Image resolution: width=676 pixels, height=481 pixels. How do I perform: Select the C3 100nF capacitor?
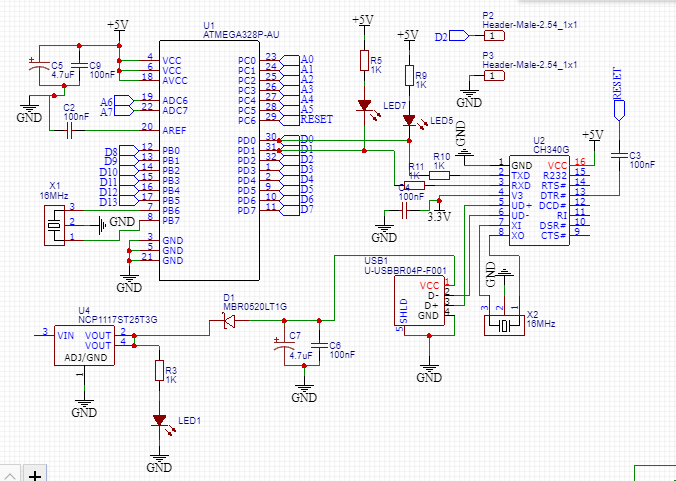pyautogui.click(x=620, y=155)
